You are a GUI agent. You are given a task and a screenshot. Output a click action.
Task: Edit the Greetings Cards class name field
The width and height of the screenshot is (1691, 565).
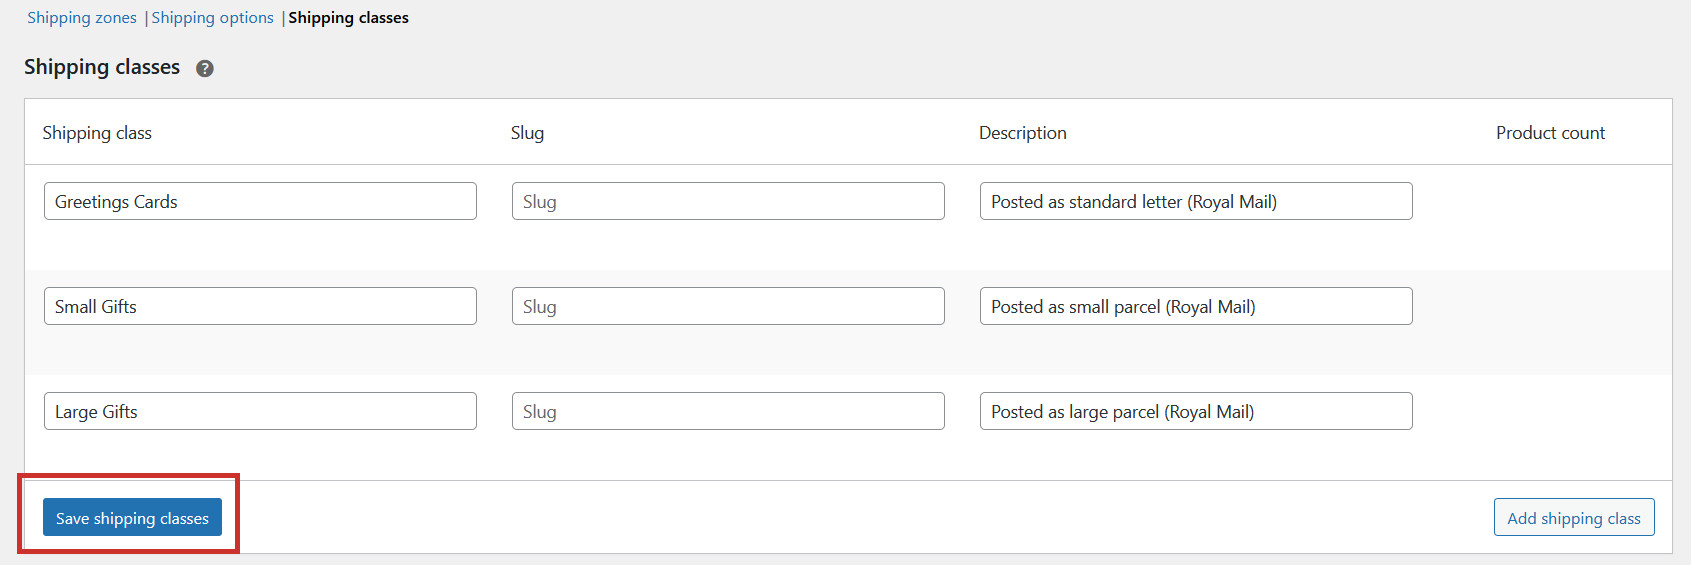pos(260,201)
